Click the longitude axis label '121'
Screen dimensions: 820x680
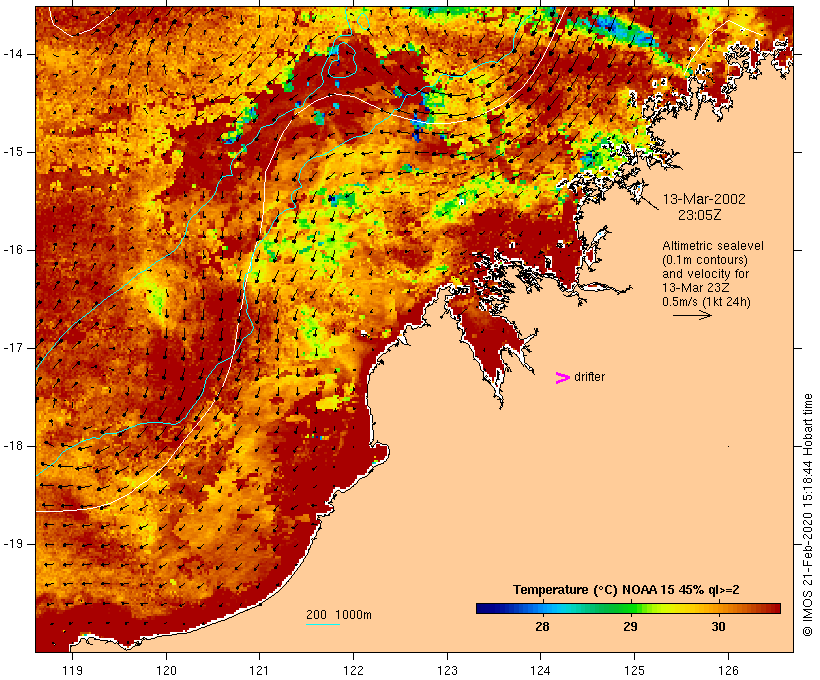pyautogui.click(x=259, y=670)
